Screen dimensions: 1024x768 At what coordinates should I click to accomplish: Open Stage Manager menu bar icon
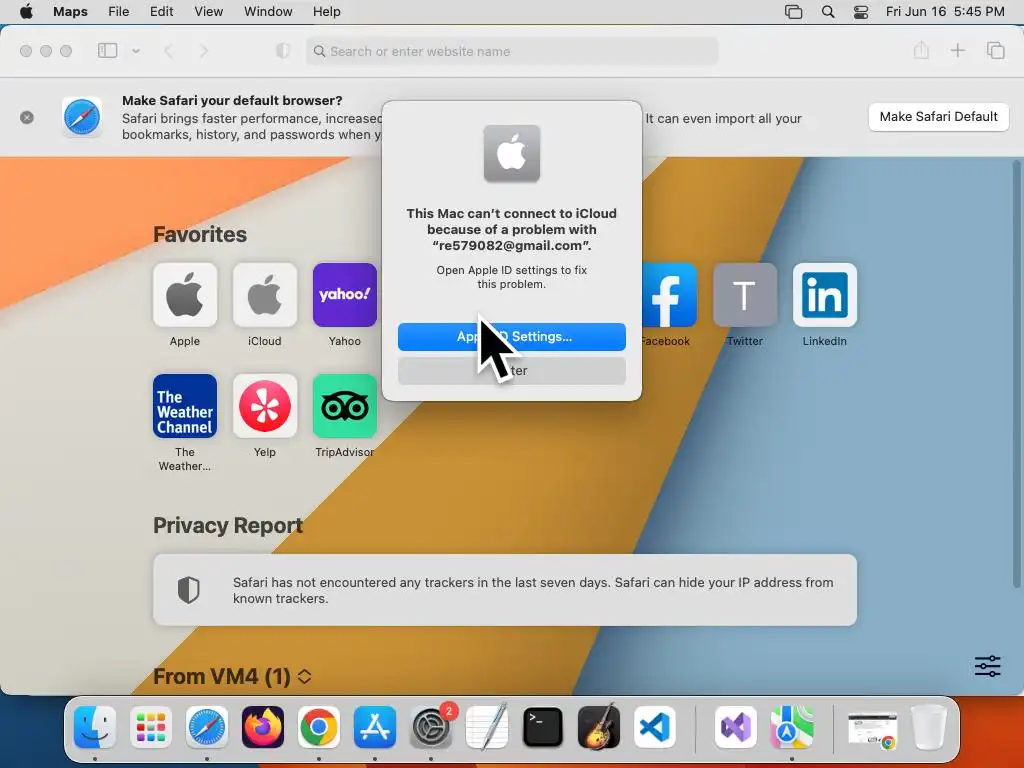tap(793, 12)
